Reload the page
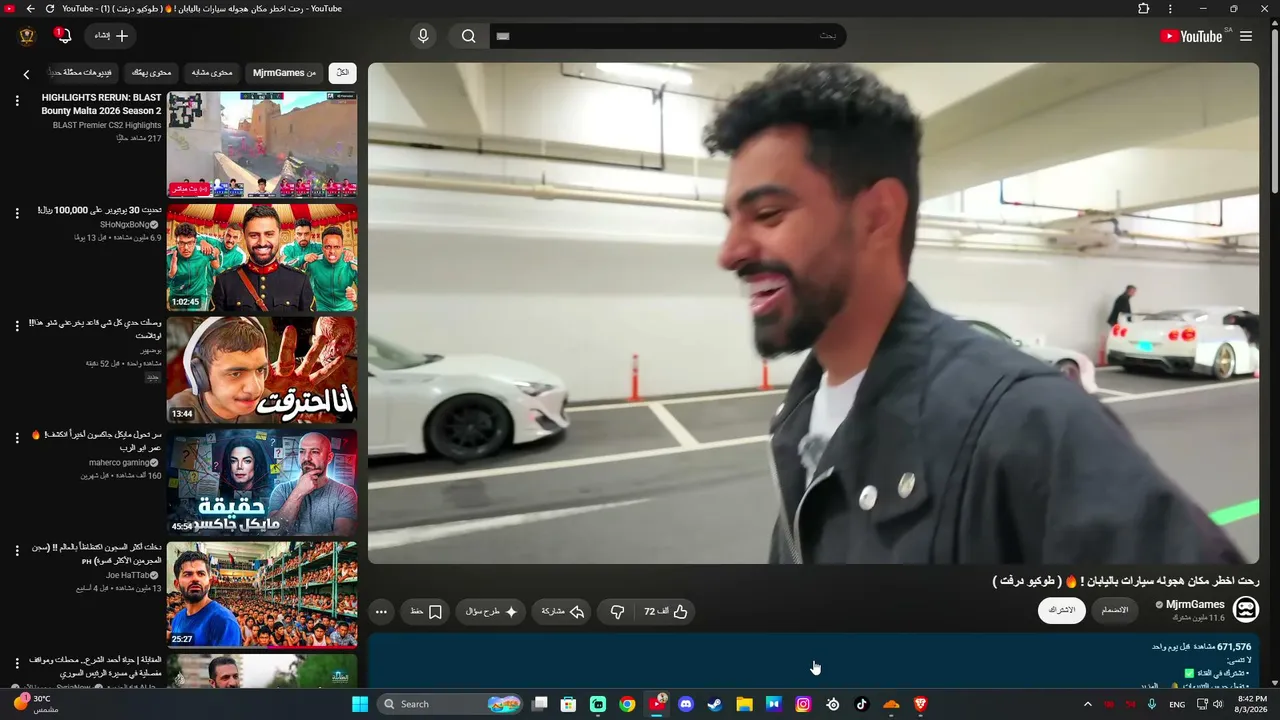The width and height of the screenshot is (1280, 720). click(x=49, y=9)
